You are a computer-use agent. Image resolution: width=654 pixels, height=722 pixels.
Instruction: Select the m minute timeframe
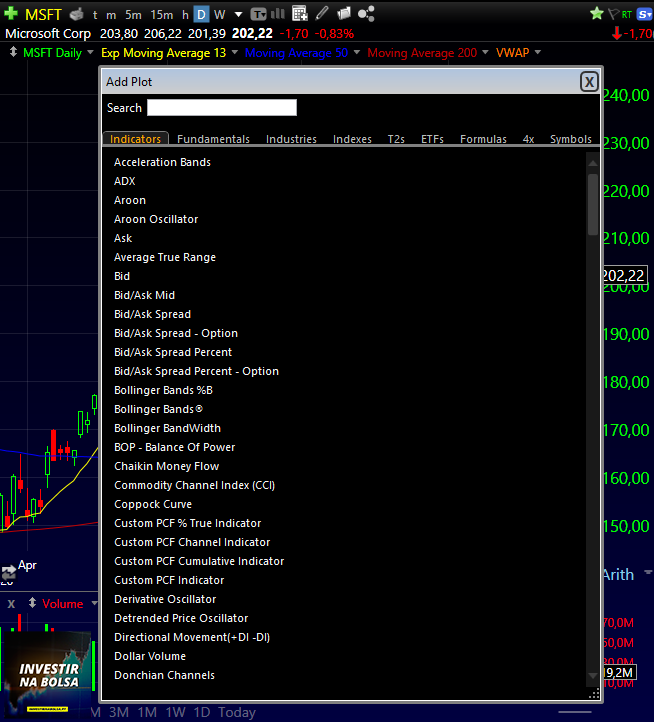111,15
